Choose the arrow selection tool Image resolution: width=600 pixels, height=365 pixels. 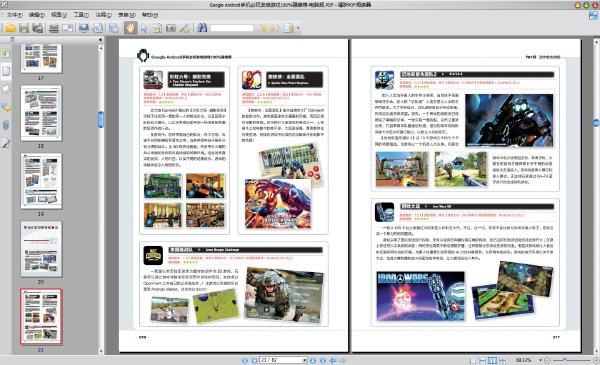click(x=143, y=28)
